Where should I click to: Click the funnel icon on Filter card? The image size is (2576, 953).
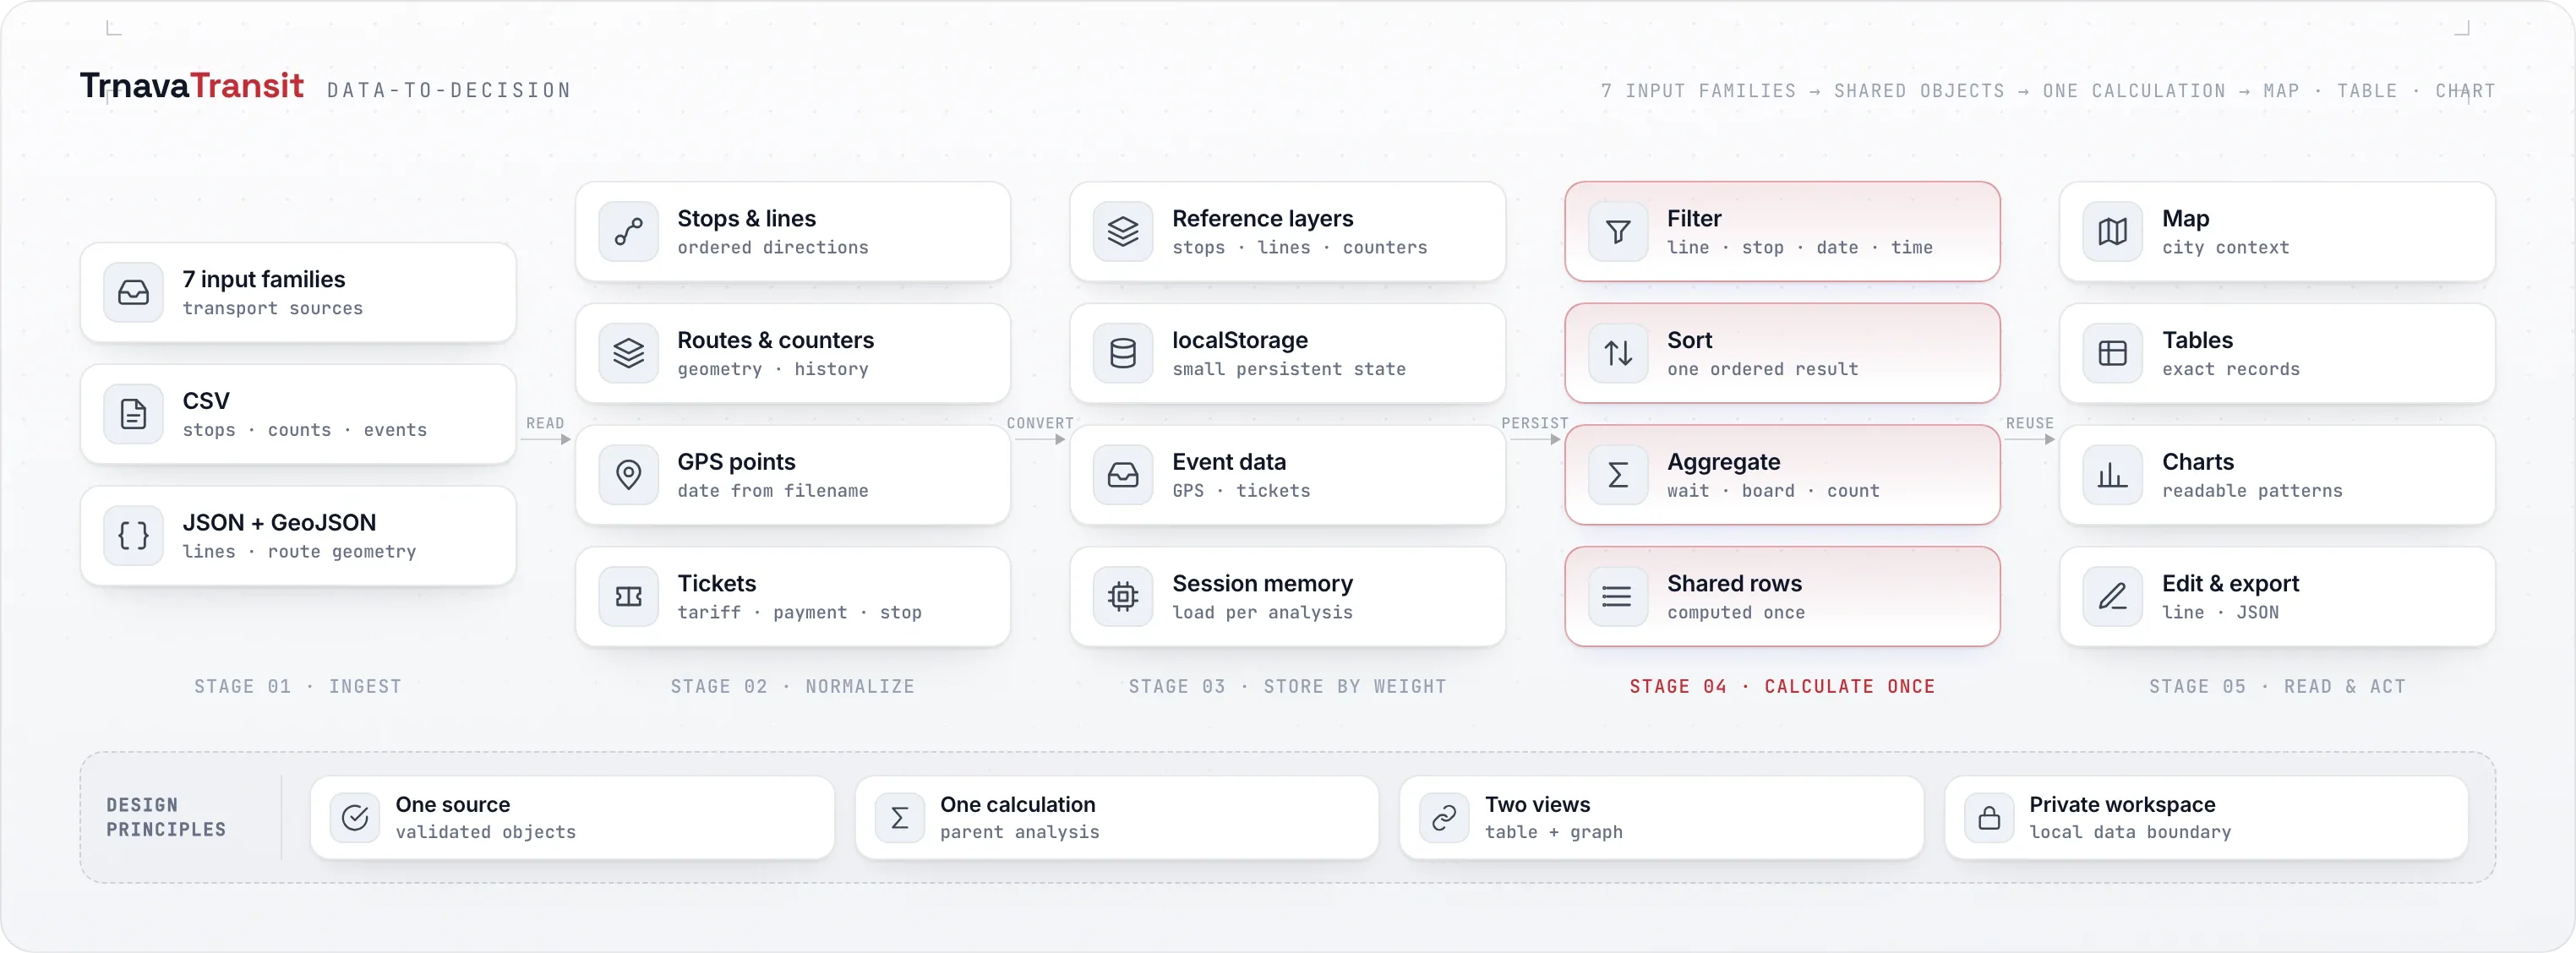pos(1617,232)
